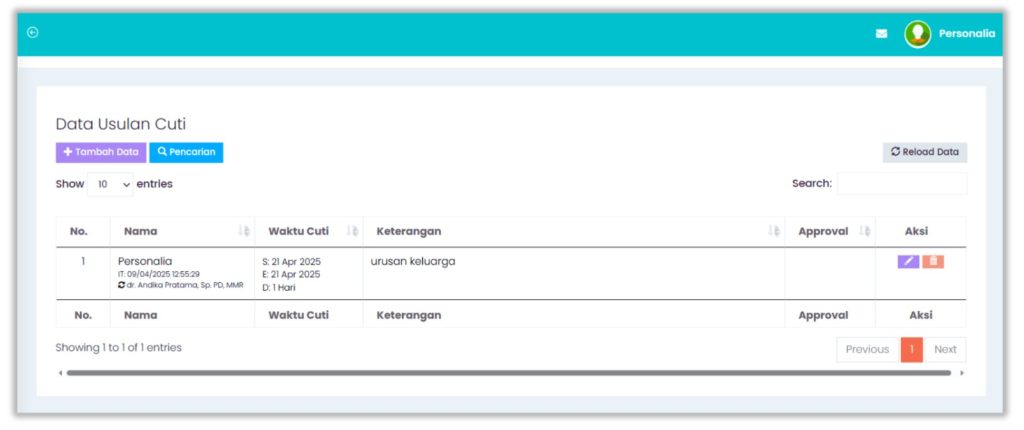The width and height of the screenshot is (1024, 430).
Task: Open the Show entries dropdown
Action: point(110,184)
